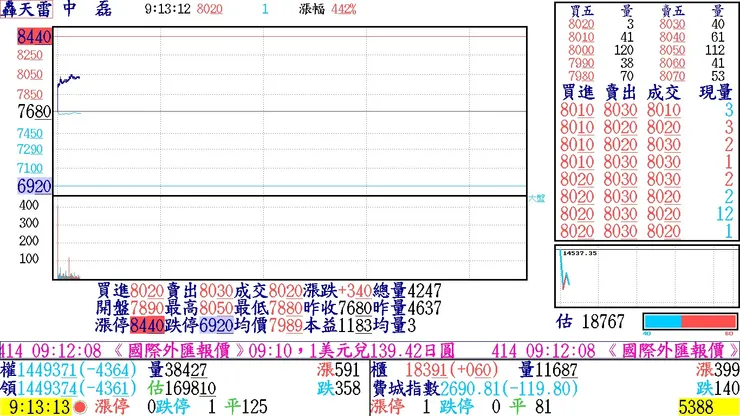Screen dimensions: 740x416
Task: Click the 8250 label on the price axis
Action: (30, 55)
